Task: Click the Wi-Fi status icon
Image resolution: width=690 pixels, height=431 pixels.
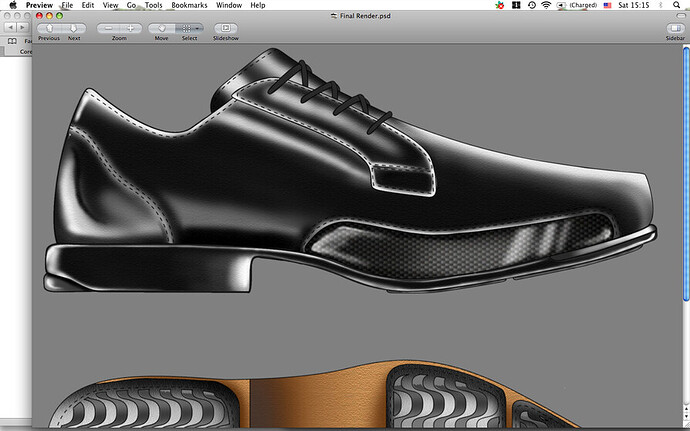Action: (546, 5)
